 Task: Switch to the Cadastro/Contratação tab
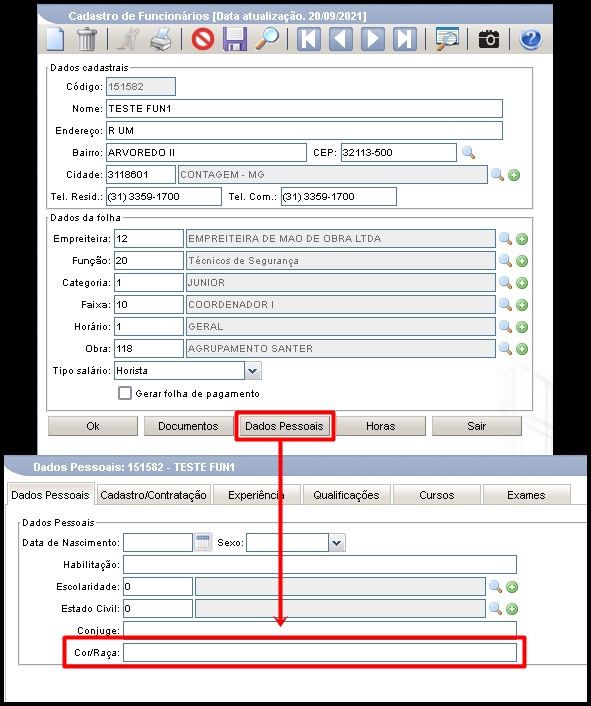coord(153,495)
